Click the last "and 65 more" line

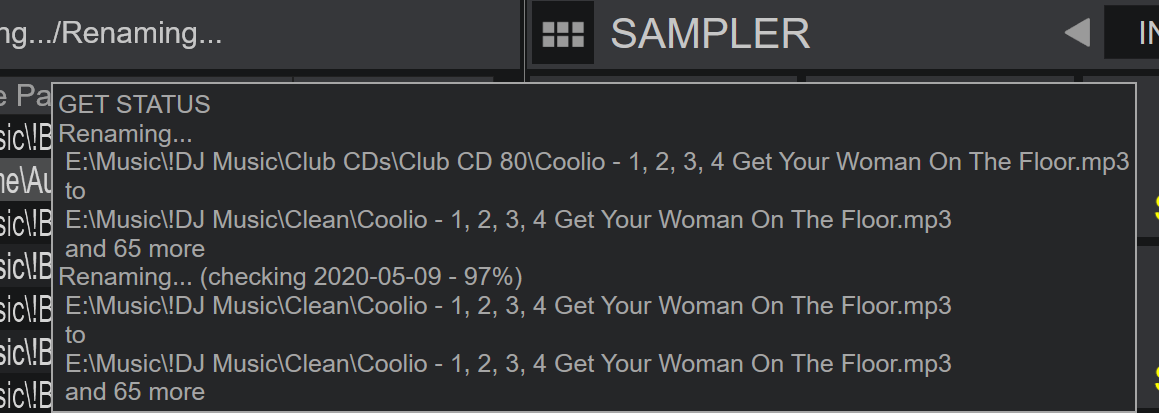(x=135, y=392)
